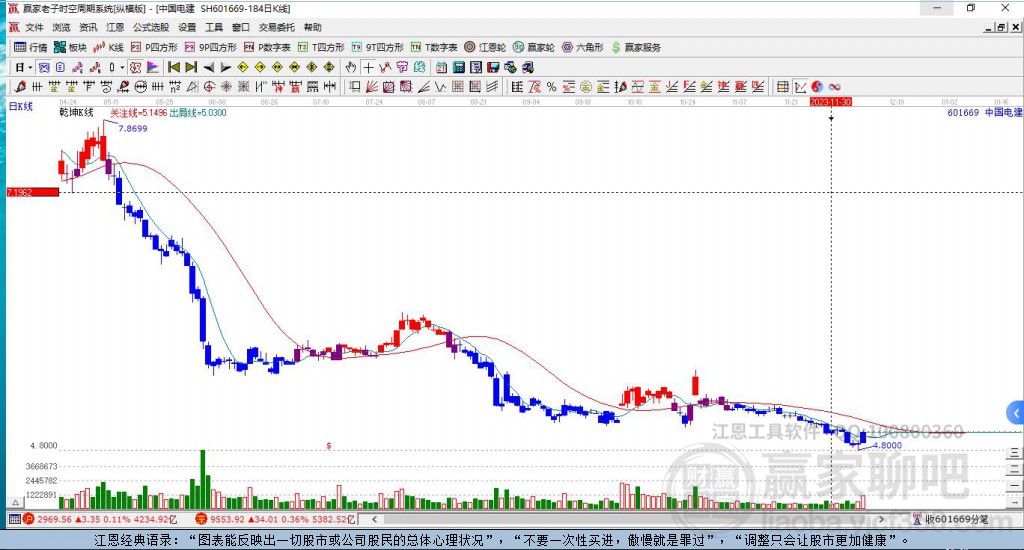Image resolution: width=1024 pixels, height=550 pixels.
Task: Open the P数字表 tool
Action: pos(267,47)
